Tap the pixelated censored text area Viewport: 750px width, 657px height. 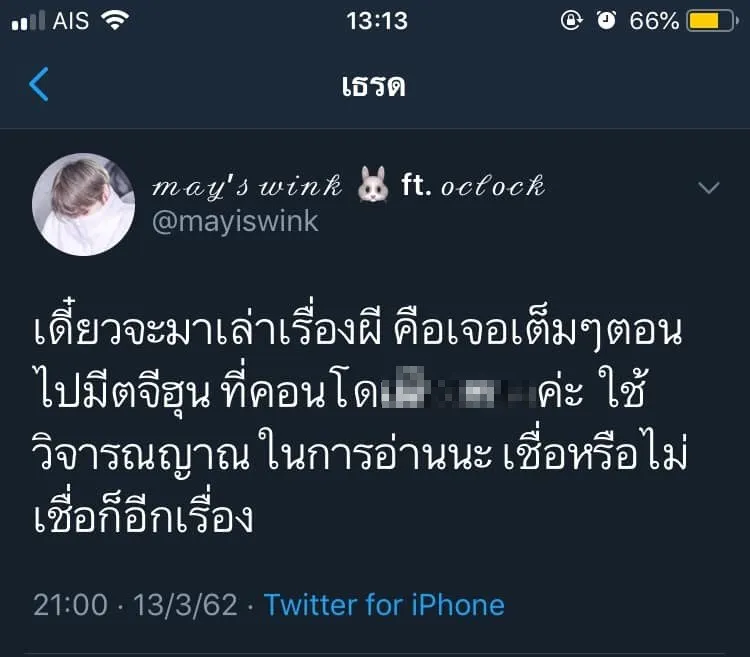pos(459,388)
